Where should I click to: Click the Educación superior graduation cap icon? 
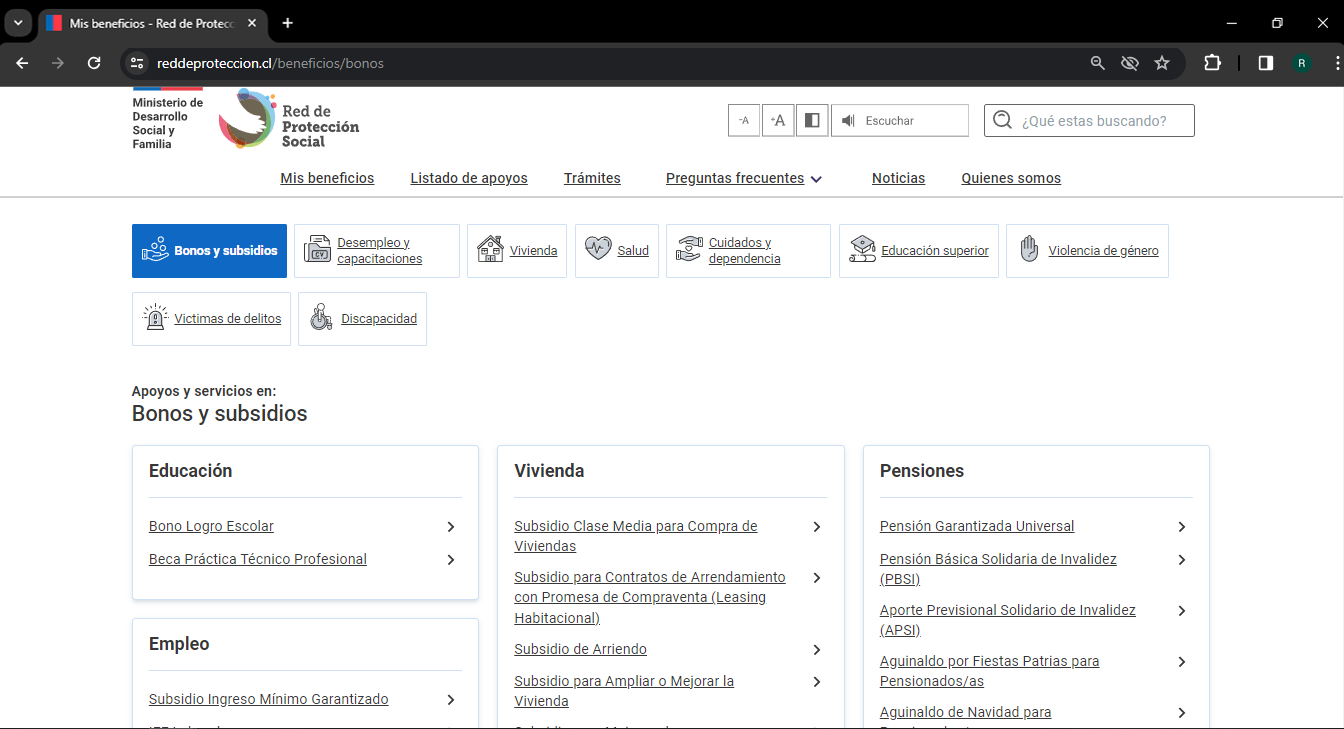coord(862,250)
